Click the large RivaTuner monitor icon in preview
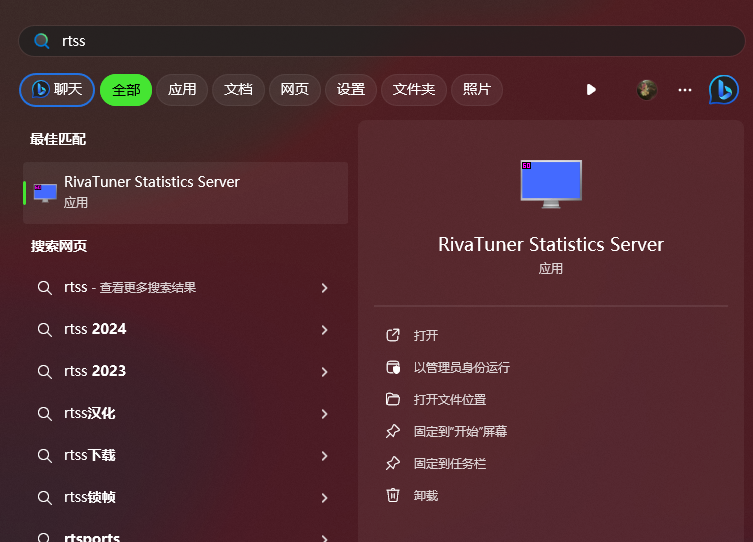Viewport: 753px width, 542px height. [x=551, y=184]
